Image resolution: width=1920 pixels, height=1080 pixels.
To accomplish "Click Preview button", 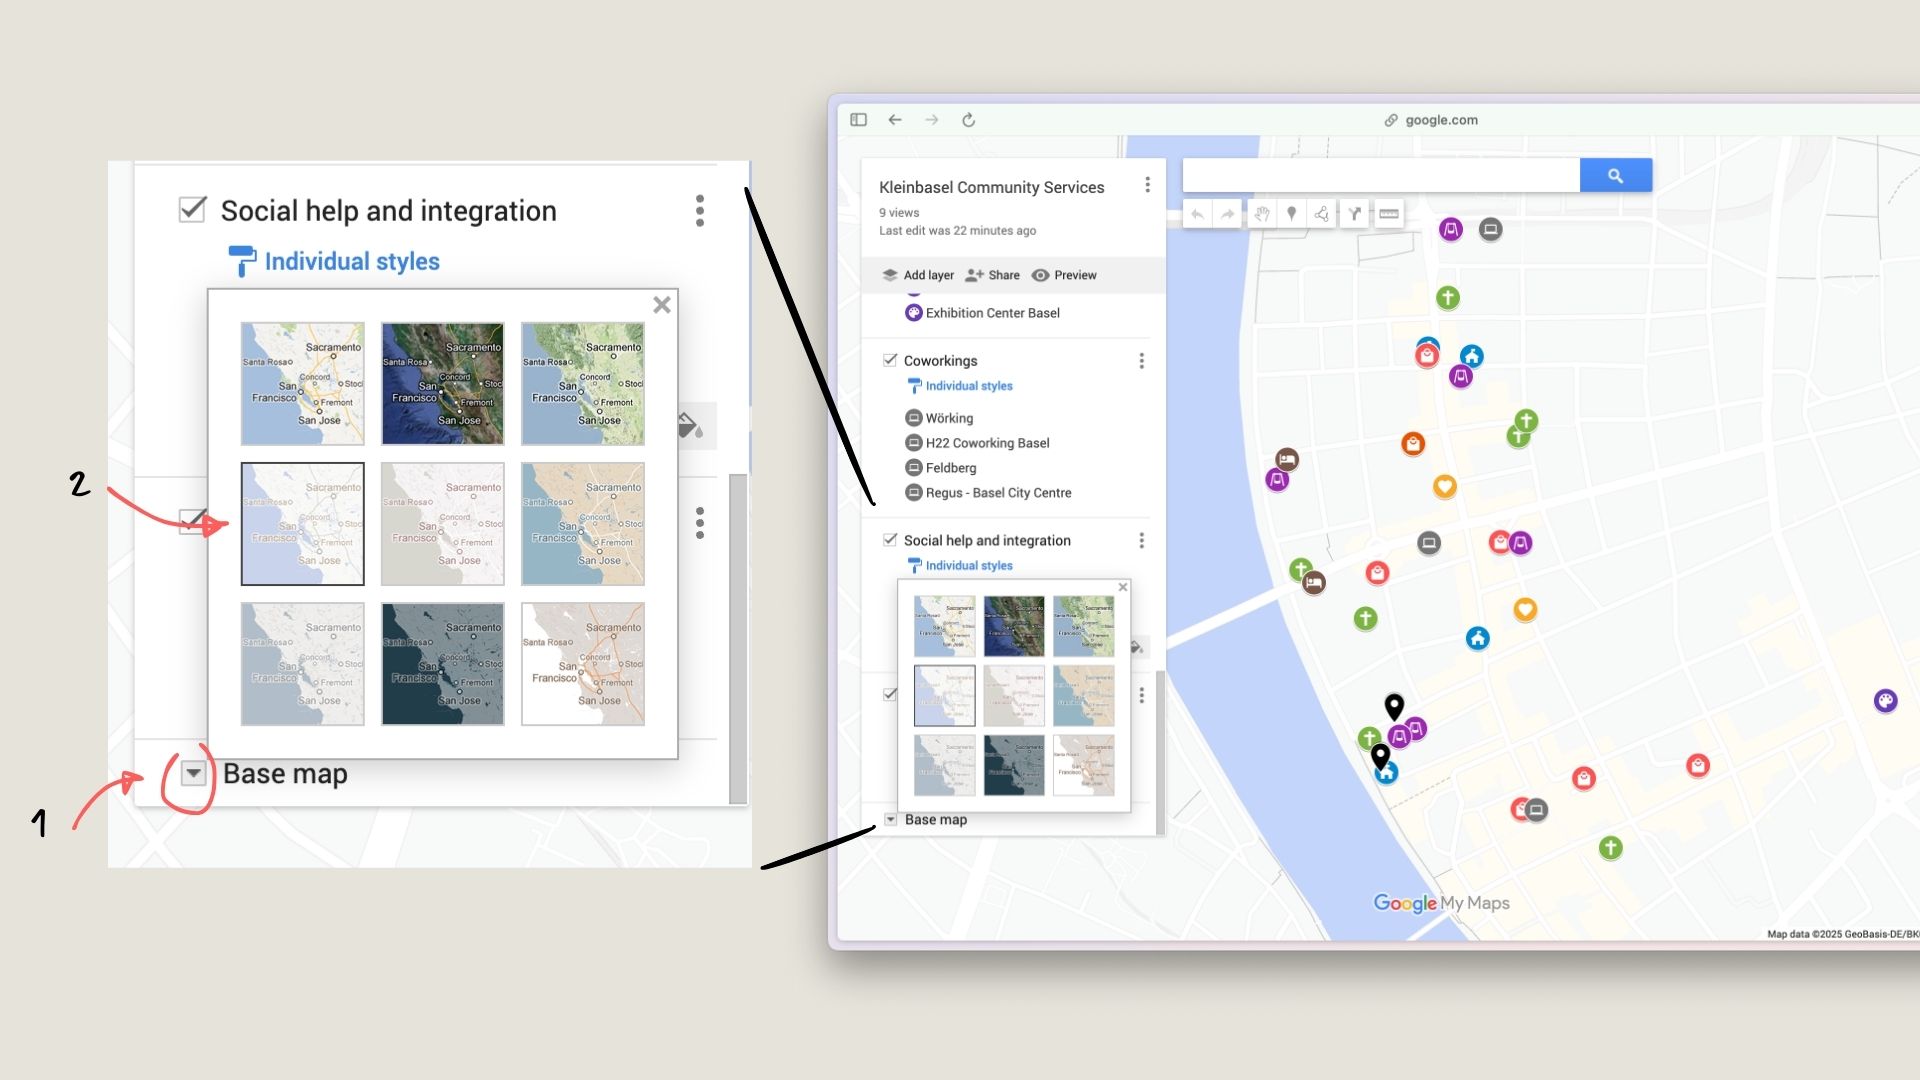I will 1064,275.
